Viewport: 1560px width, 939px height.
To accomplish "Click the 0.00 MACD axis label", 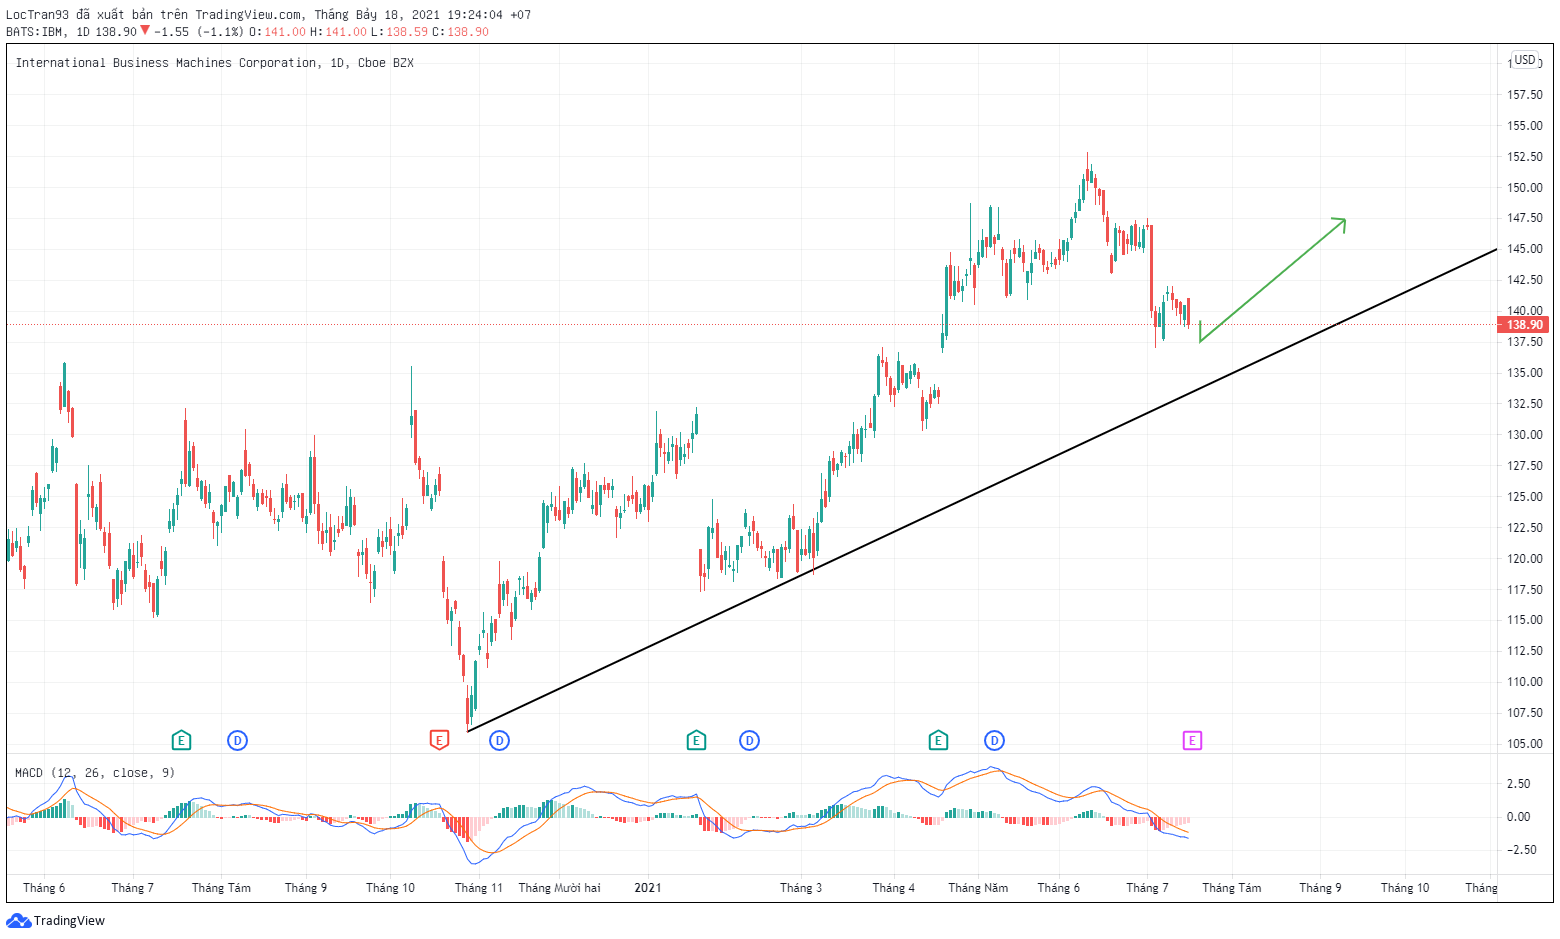I will click(x=1518, y=817).
